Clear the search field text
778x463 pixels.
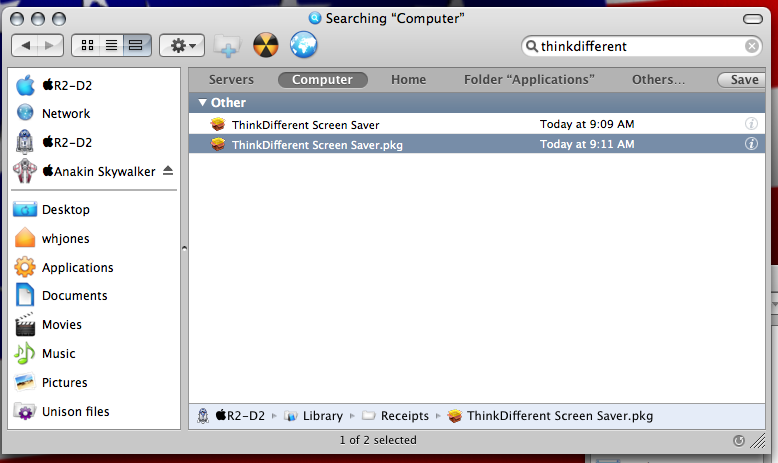click(x=752, y=46)
